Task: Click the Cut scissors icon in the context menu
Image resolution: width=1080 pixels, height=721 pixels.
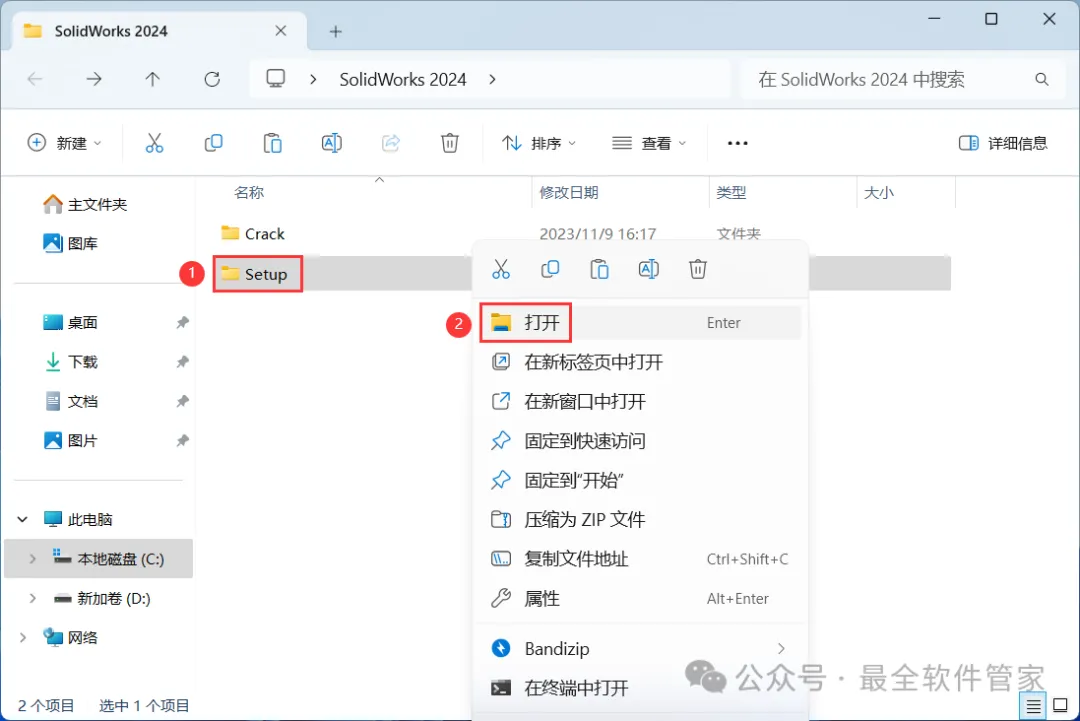Action: click(501, 269)
